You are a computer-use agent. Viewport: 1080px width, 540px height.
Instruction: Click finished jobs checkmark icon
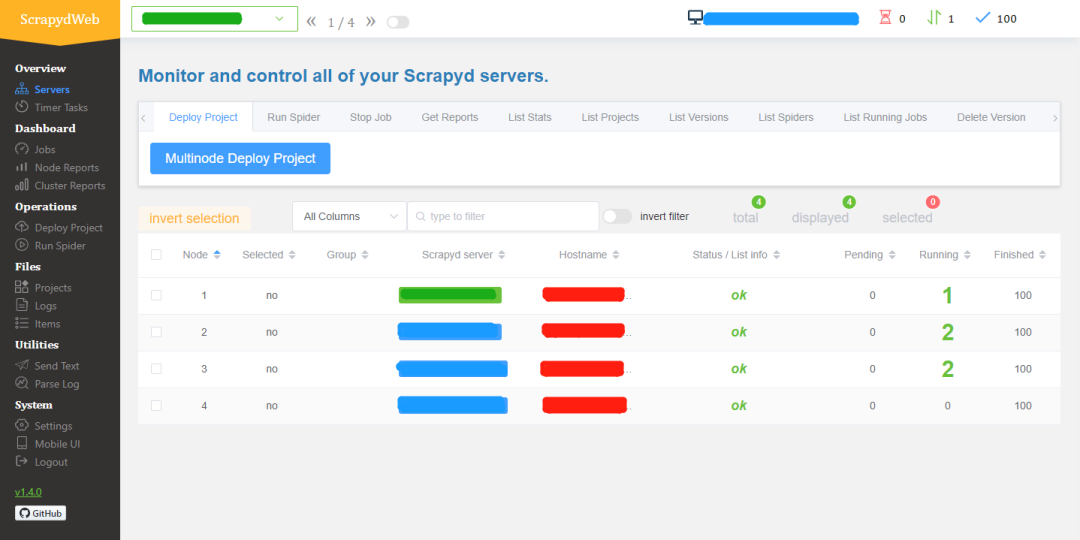(x=983, y=18)
